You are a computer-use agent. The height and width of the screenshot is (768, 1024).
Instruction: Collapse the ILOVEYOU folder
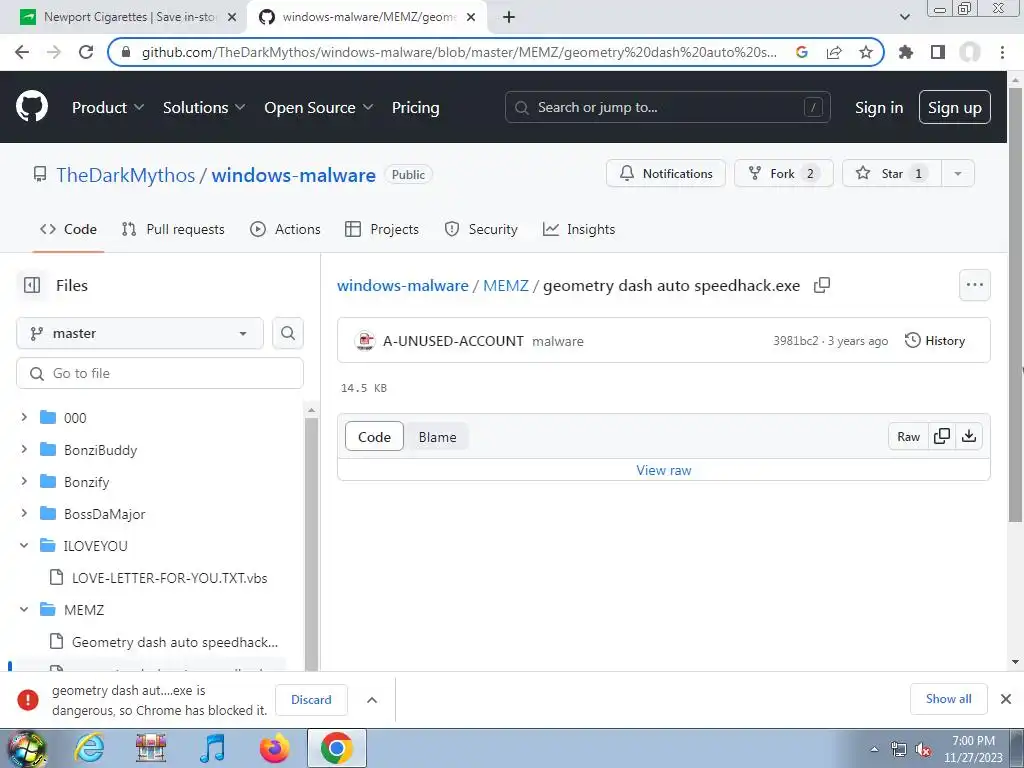[x=24, y=545]
